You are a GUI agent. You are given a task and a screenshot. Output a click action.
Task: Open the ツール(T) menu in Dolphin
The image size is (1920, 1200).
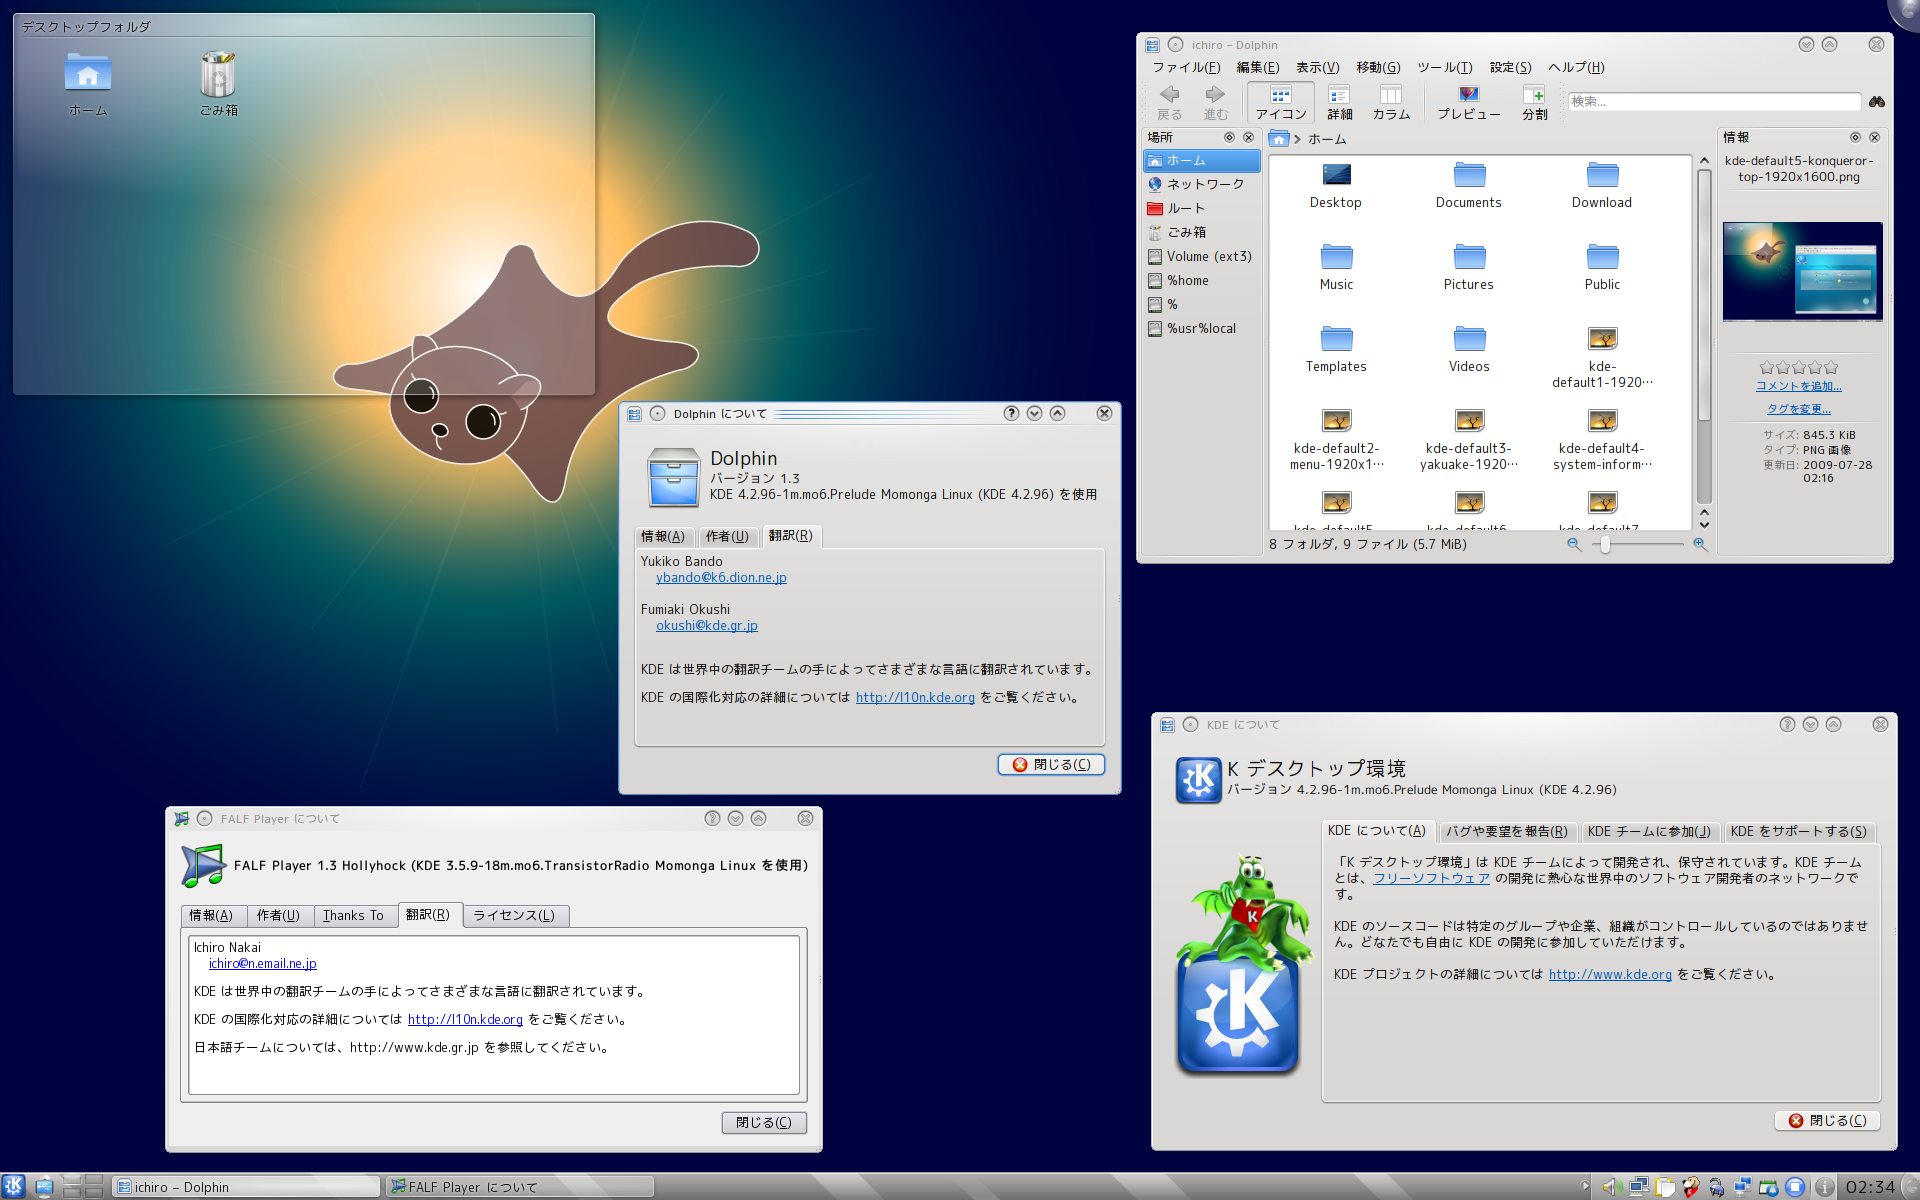pos(1444,67)
